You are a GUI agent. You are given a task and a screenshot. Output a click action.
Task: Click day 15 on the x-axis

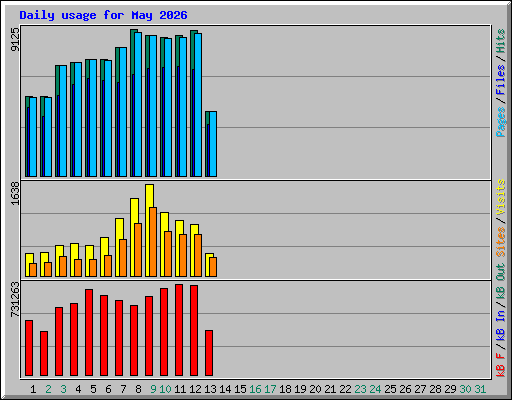[x=240, y=389]
